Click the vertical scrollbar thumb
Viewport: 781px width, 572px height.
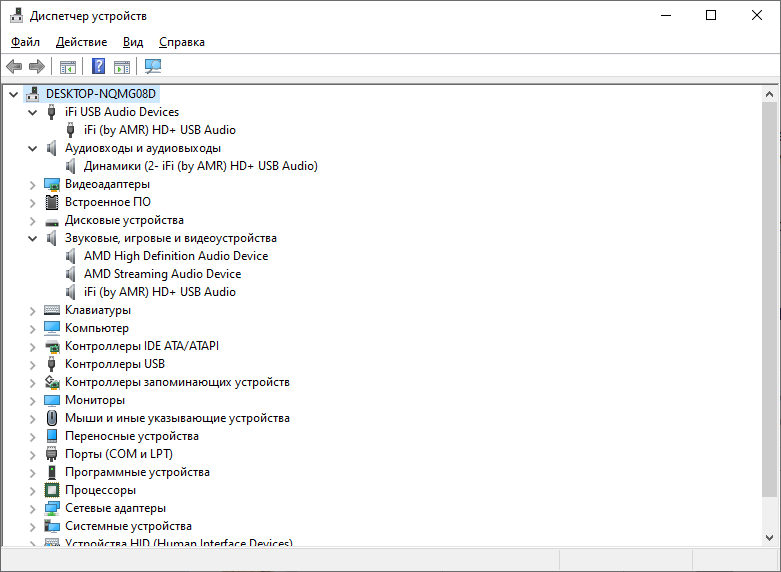pyautogui.click(x=770, y=299)
